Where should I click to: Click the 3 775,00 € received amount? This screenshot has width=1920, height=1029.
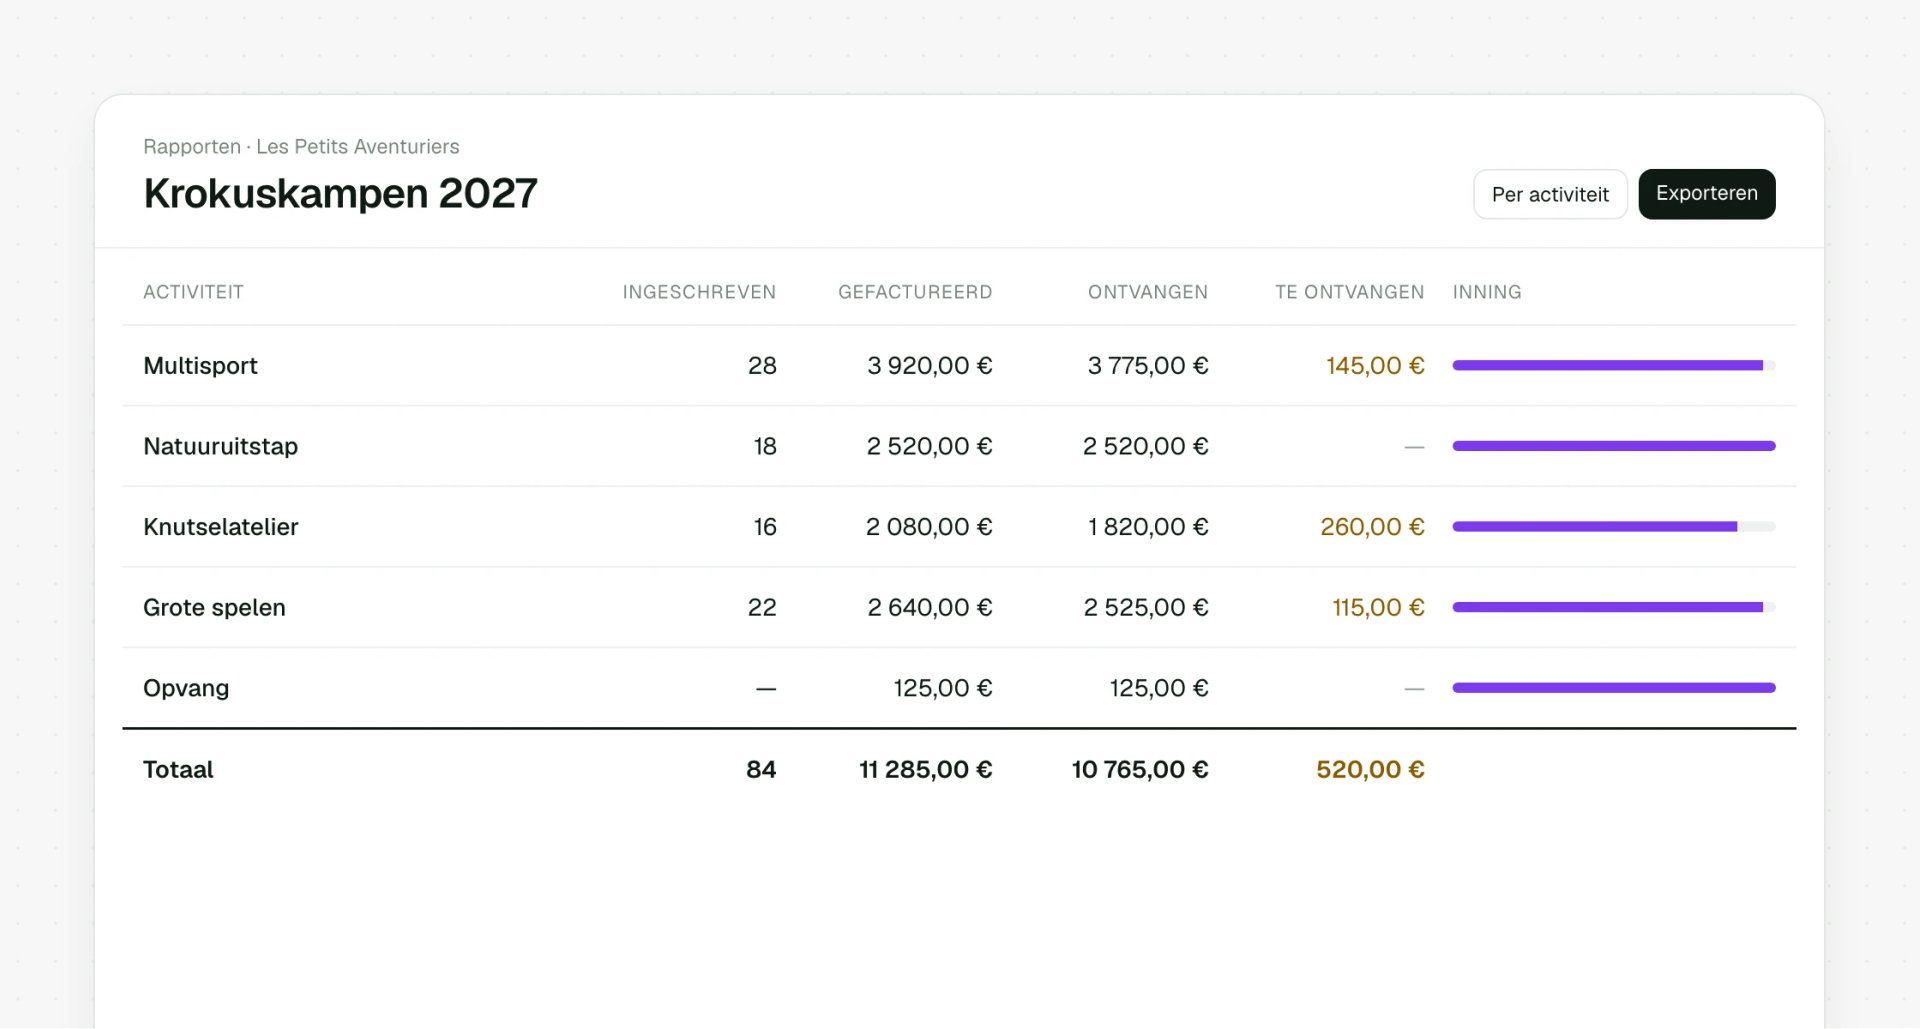point(1148,366)
